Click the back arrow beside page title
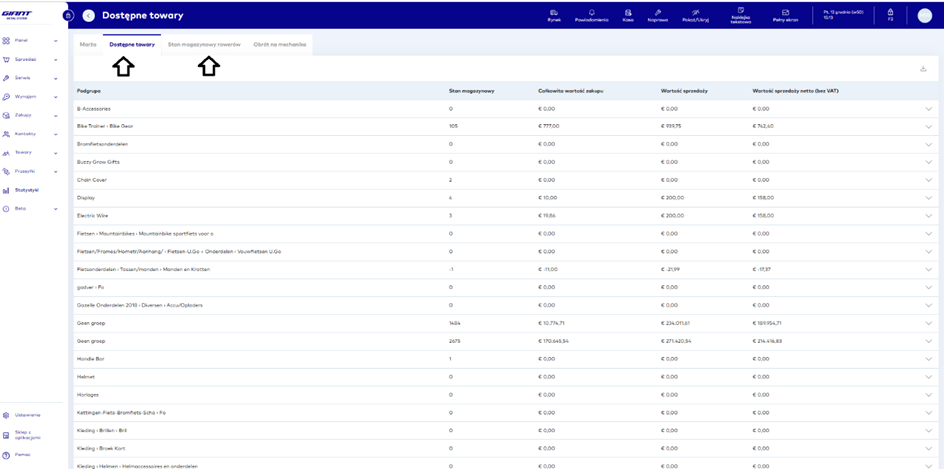The height and width of the screenshot is (469, 944). pos(89,15)
